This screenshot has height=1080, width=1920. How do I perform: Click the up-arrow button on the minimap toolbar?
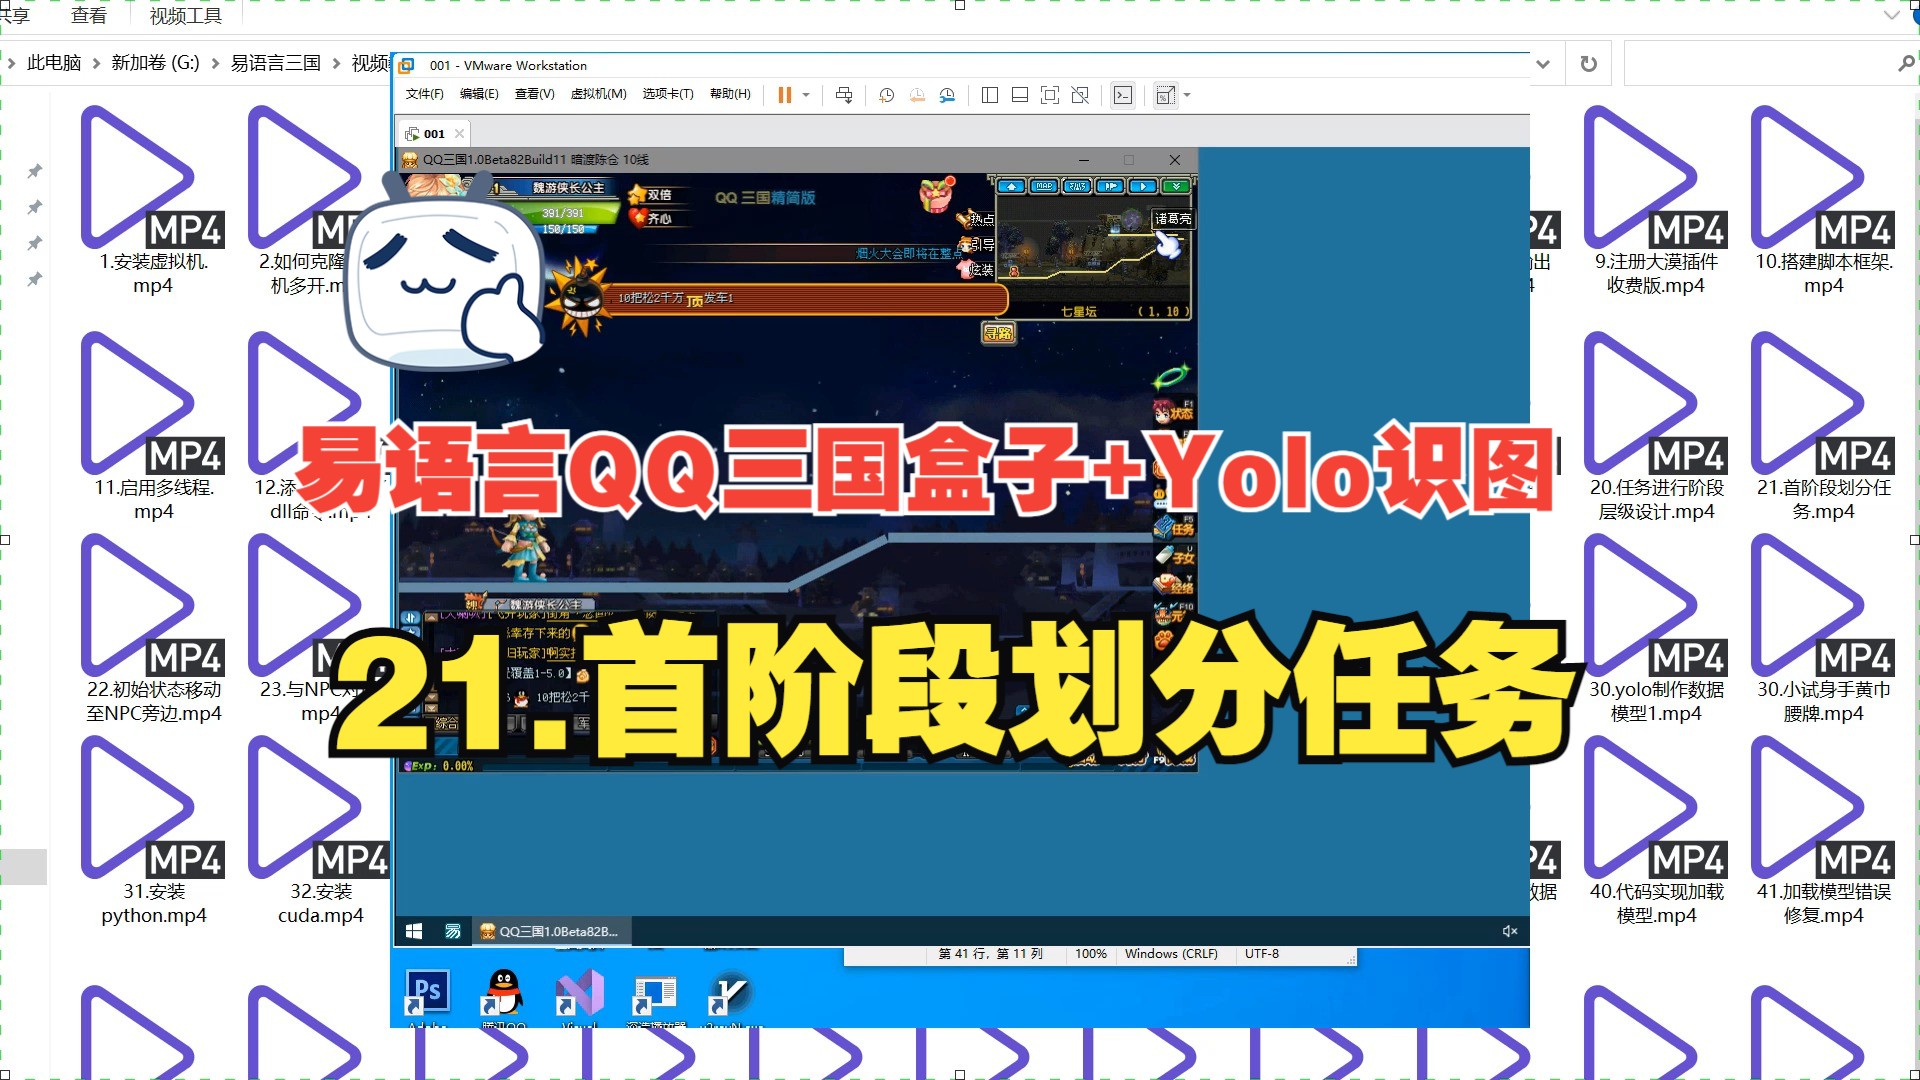(x=1011, y=186)
